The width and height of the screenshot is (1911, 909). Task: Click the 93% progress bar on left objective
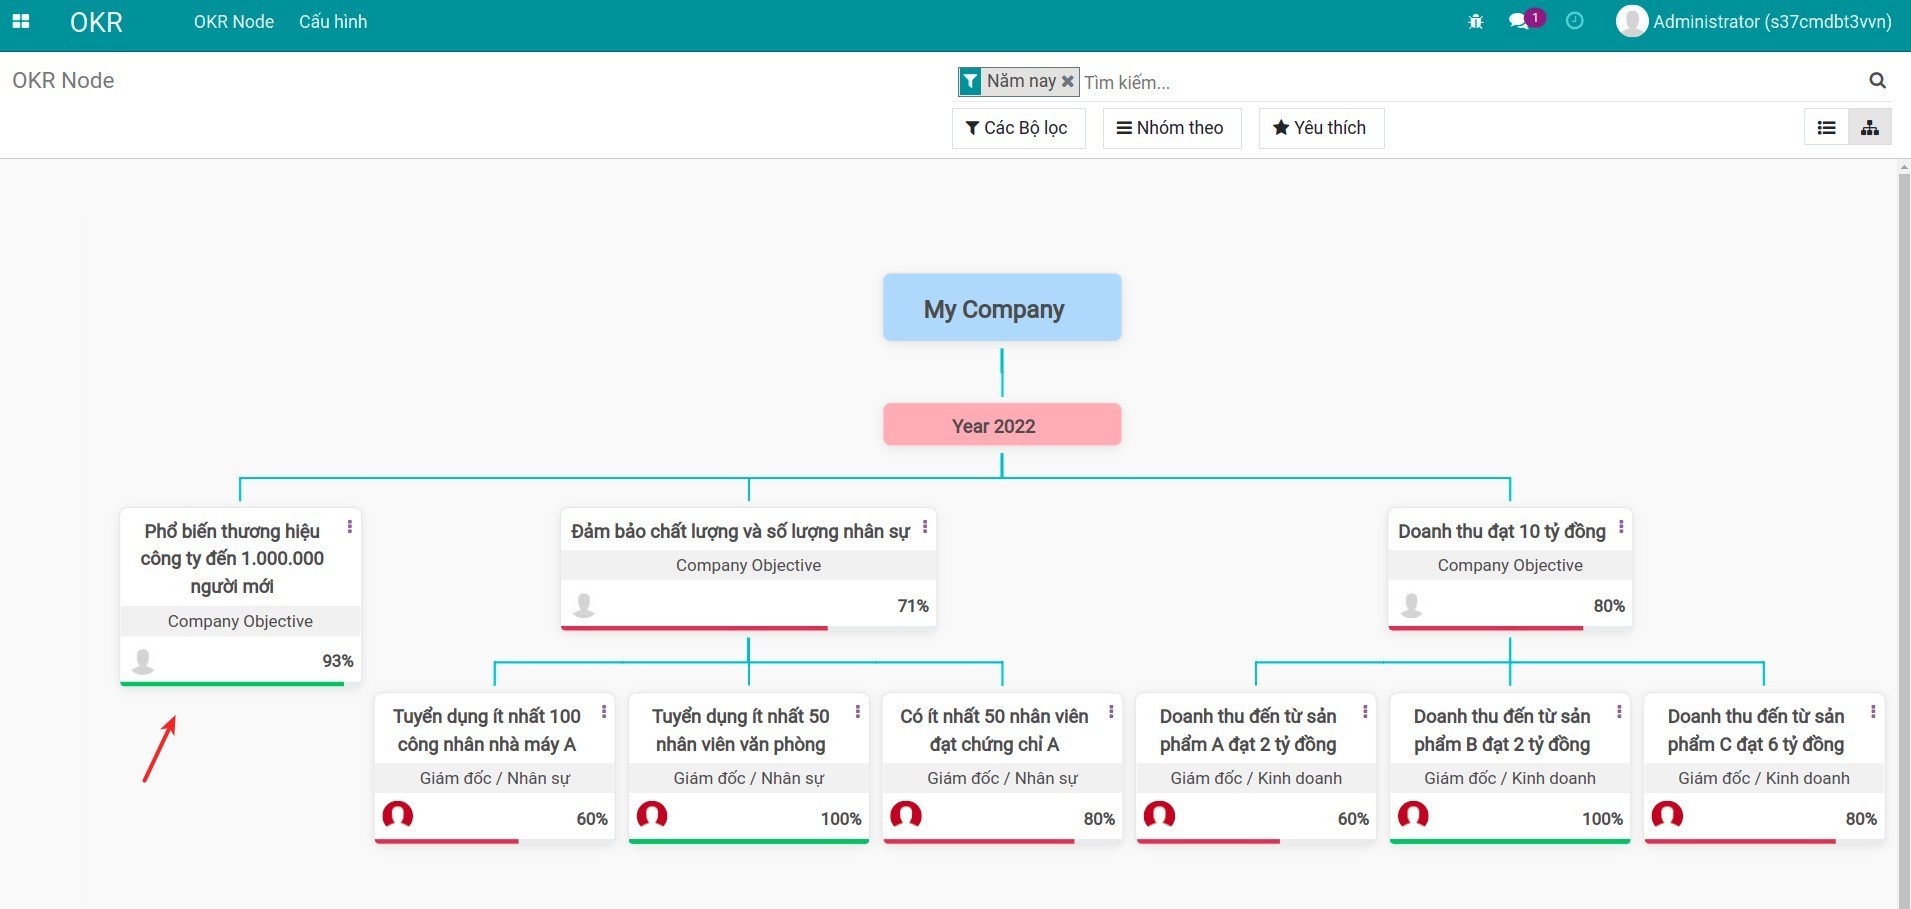pyautogui.click(x=232, y=685)
